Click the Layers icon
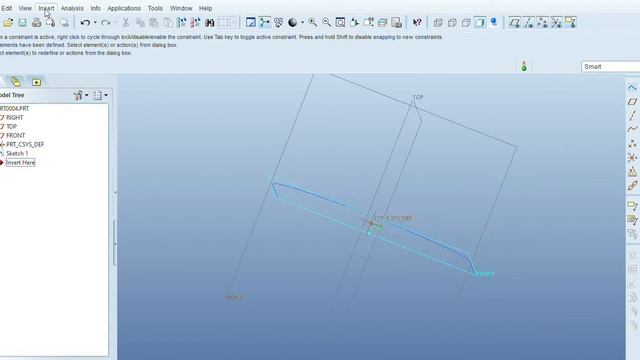The image size is (640, 360). coord(382,23)
